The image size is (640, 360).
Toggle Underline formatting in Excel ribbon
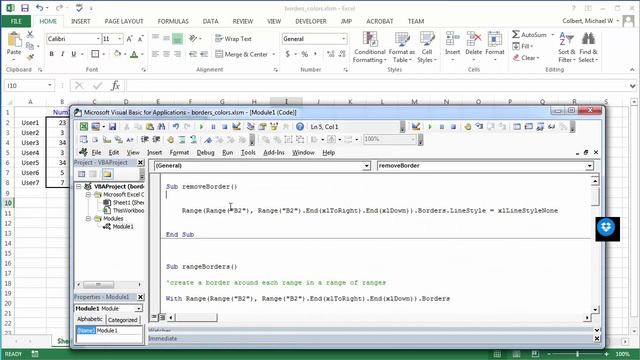point(73,54)
